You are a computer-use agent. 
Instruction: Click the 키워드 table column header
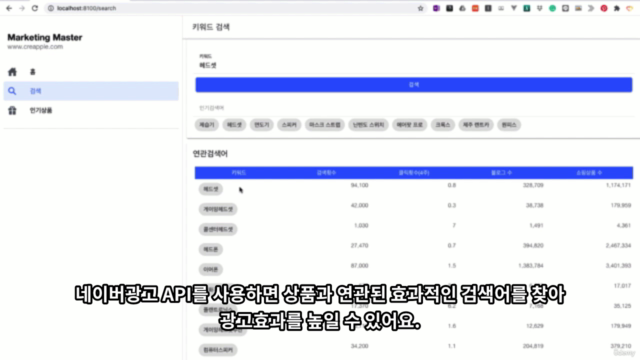tap(238, 173)
